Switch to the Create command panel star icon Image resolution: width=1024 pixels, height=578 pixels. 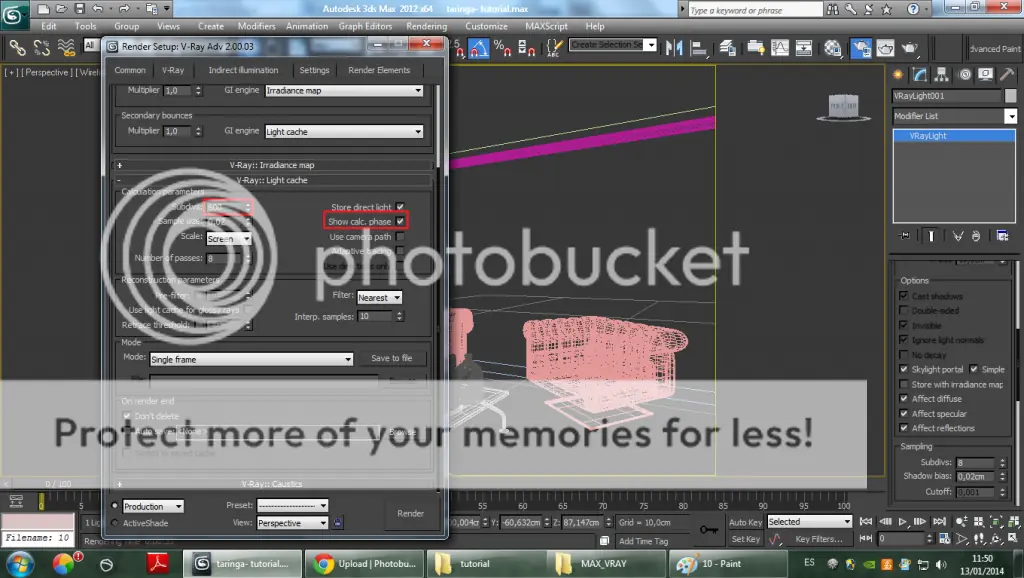pos(898,74)
